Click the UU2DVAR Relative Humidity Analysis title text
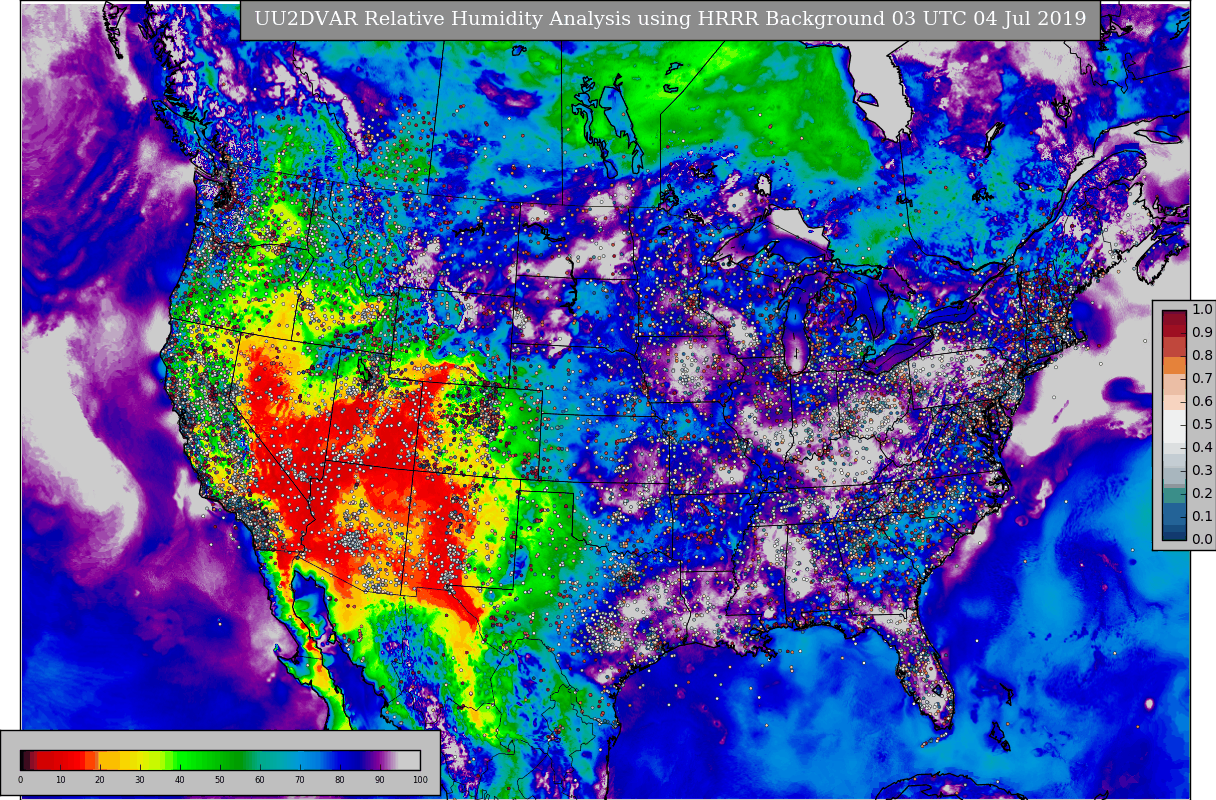The image size is (1216, 800). (670, 19)
